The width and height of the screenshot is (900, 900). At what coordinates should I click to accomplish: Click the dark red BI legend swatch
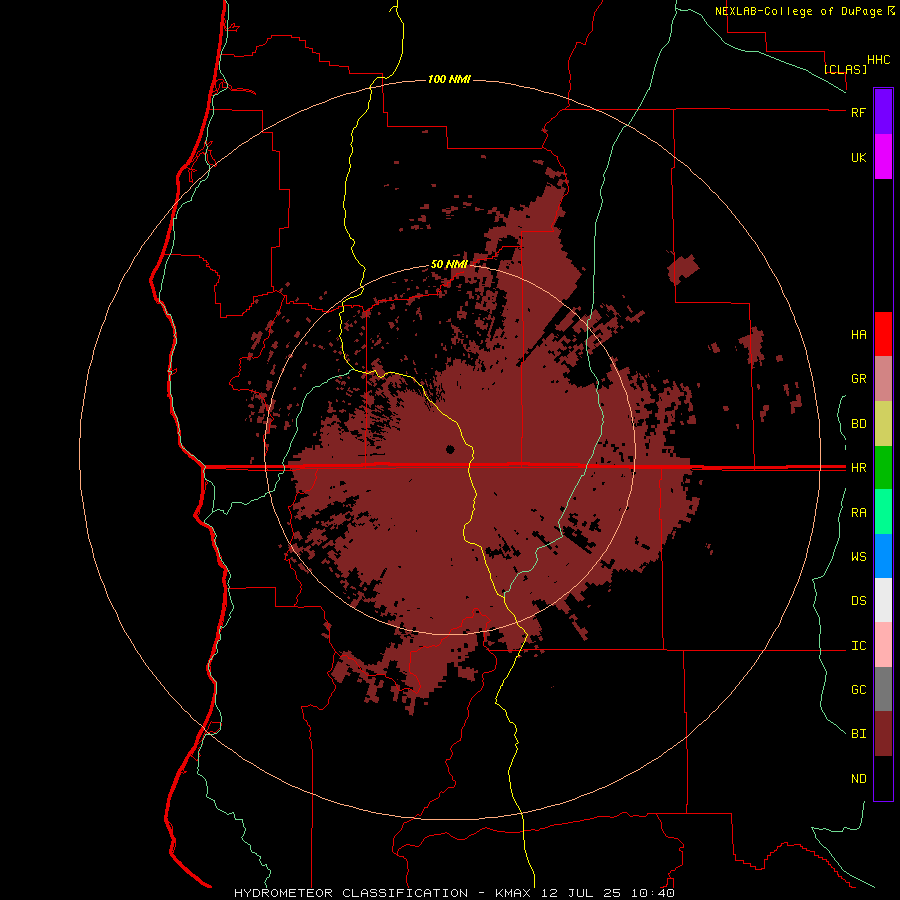(x=883, y=734)
